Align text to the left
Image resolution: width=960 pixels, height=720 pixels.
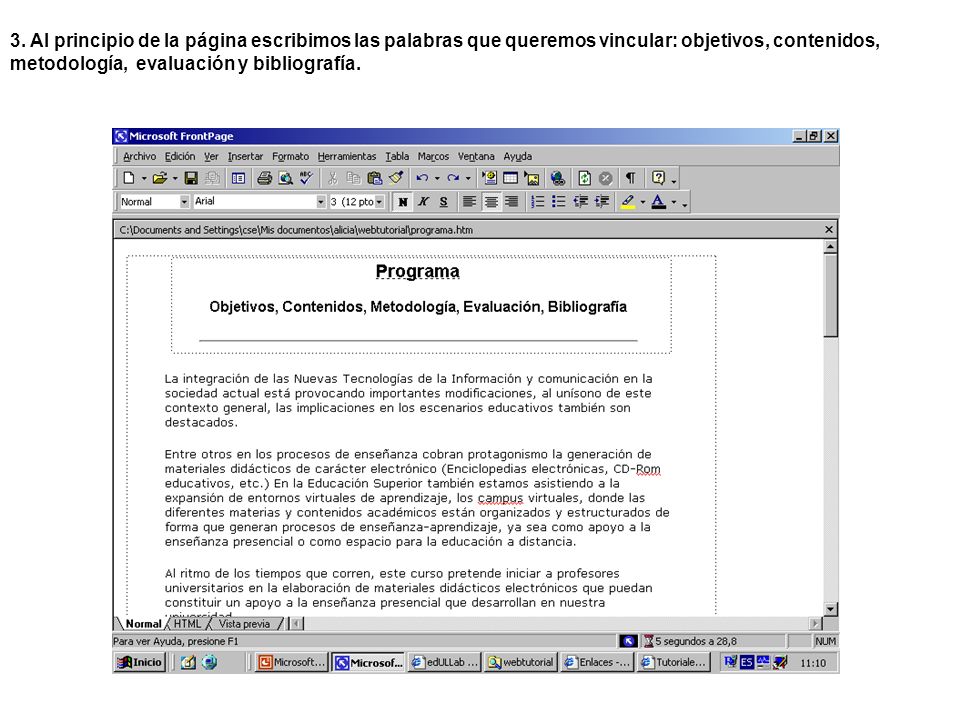click(470, 201)
